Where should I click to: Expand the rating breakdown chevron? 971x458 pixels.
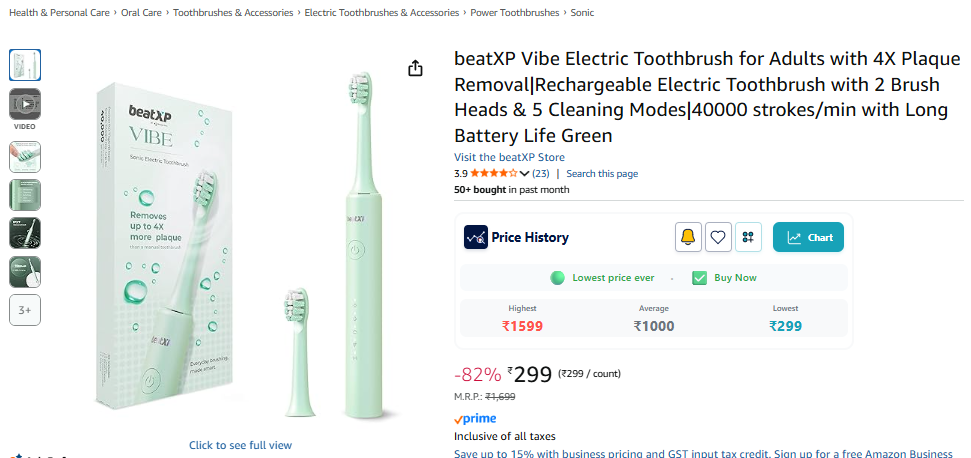click(x=525, y=174)
